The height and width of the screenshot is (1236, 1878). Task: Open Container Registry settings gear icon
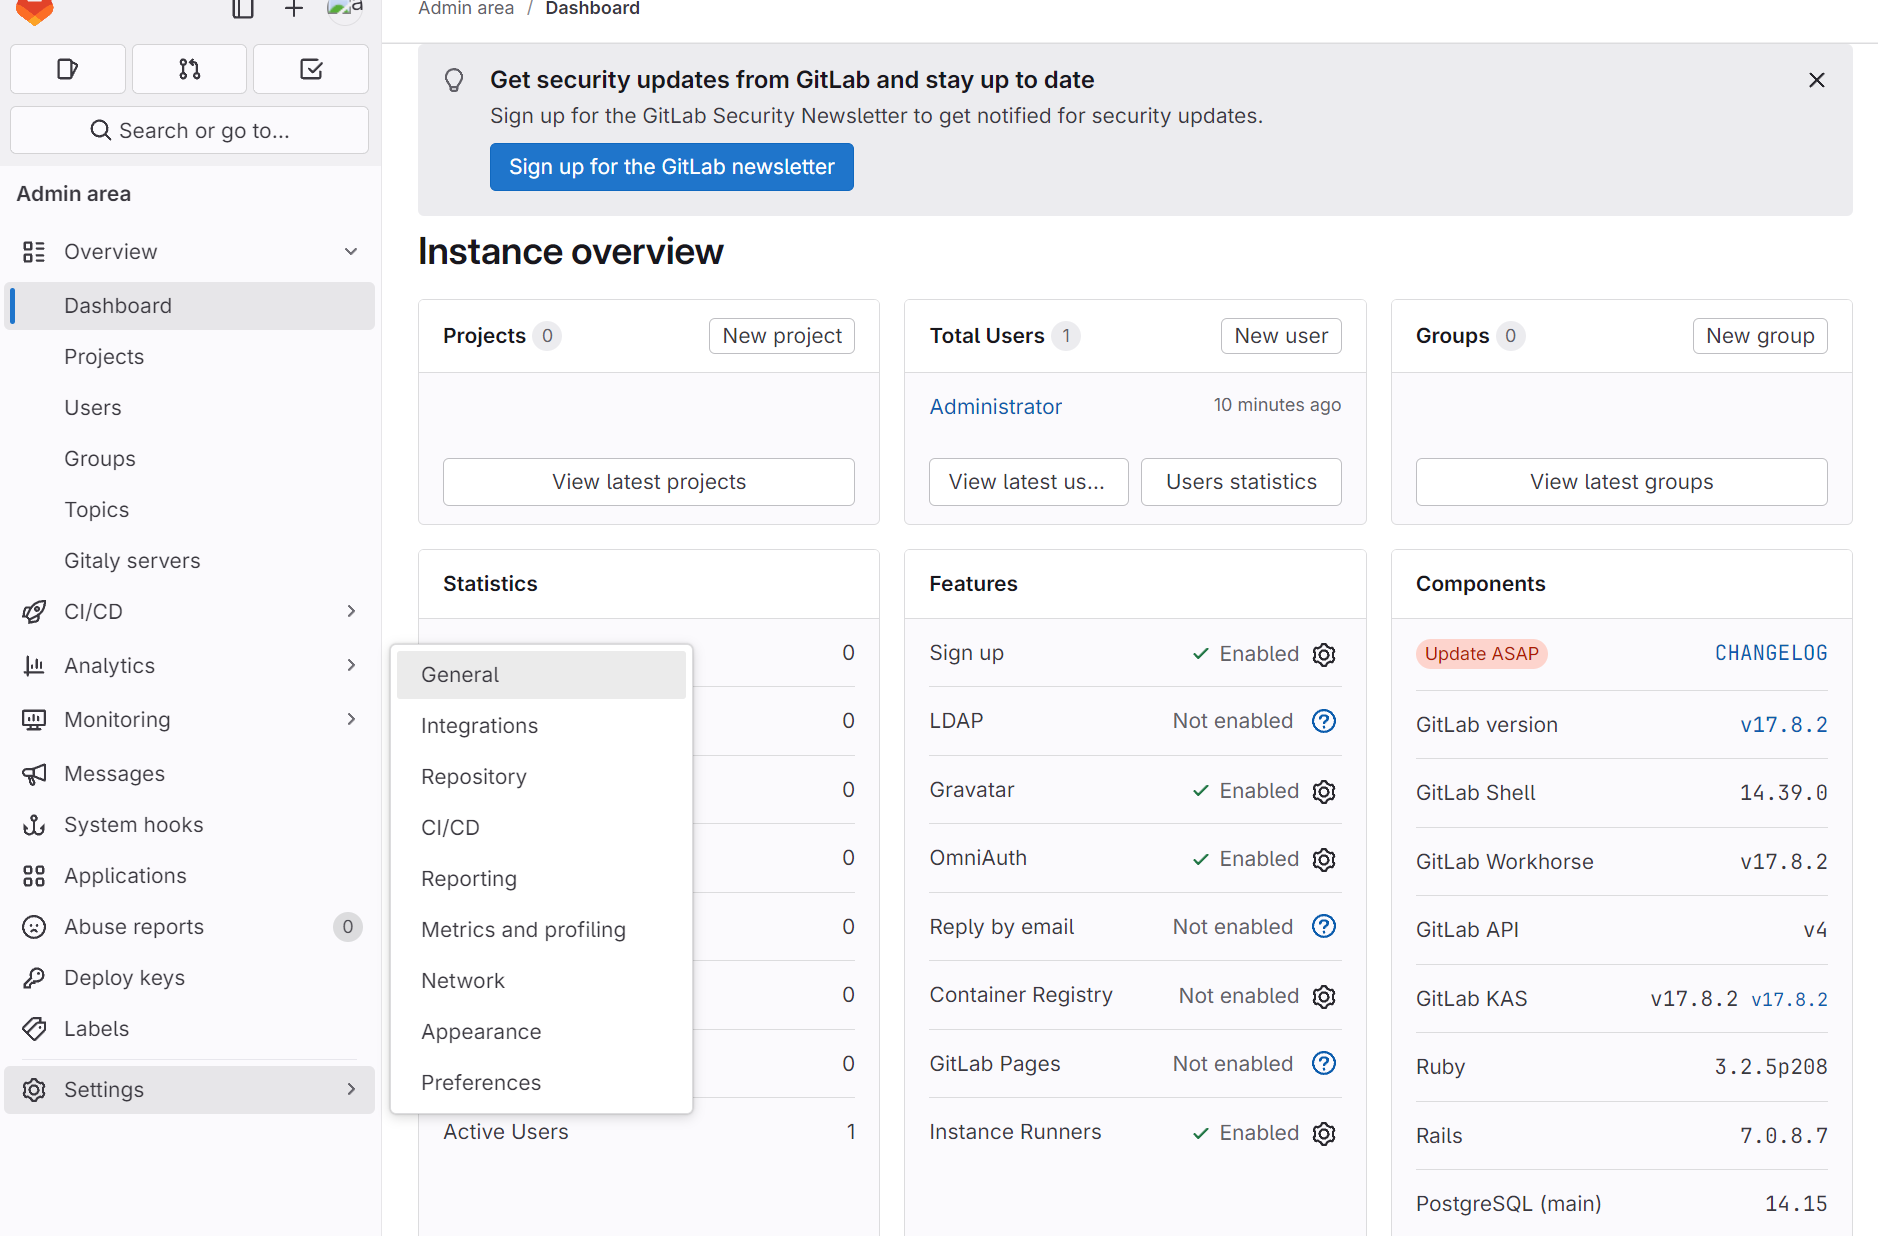click(1324, 996)
